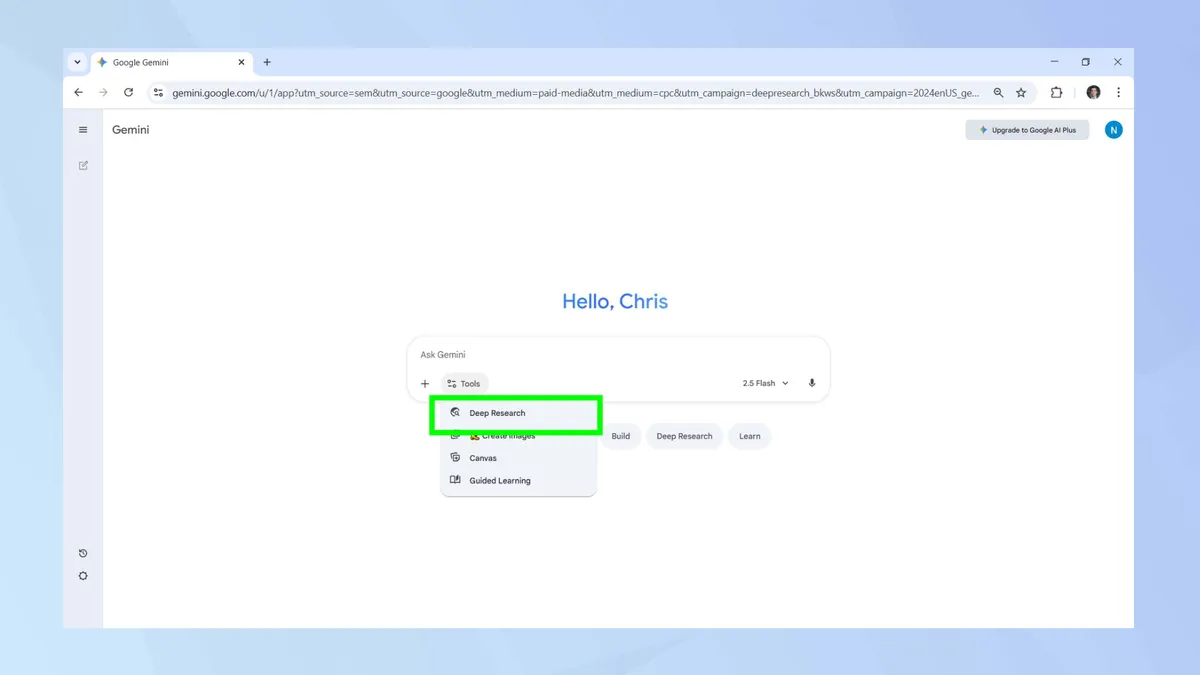The width and height of the screenshot is (1200, 675).
Task: Open Chrome's tab search chevron
Action: pyautogui.click(x=77, y=61)
